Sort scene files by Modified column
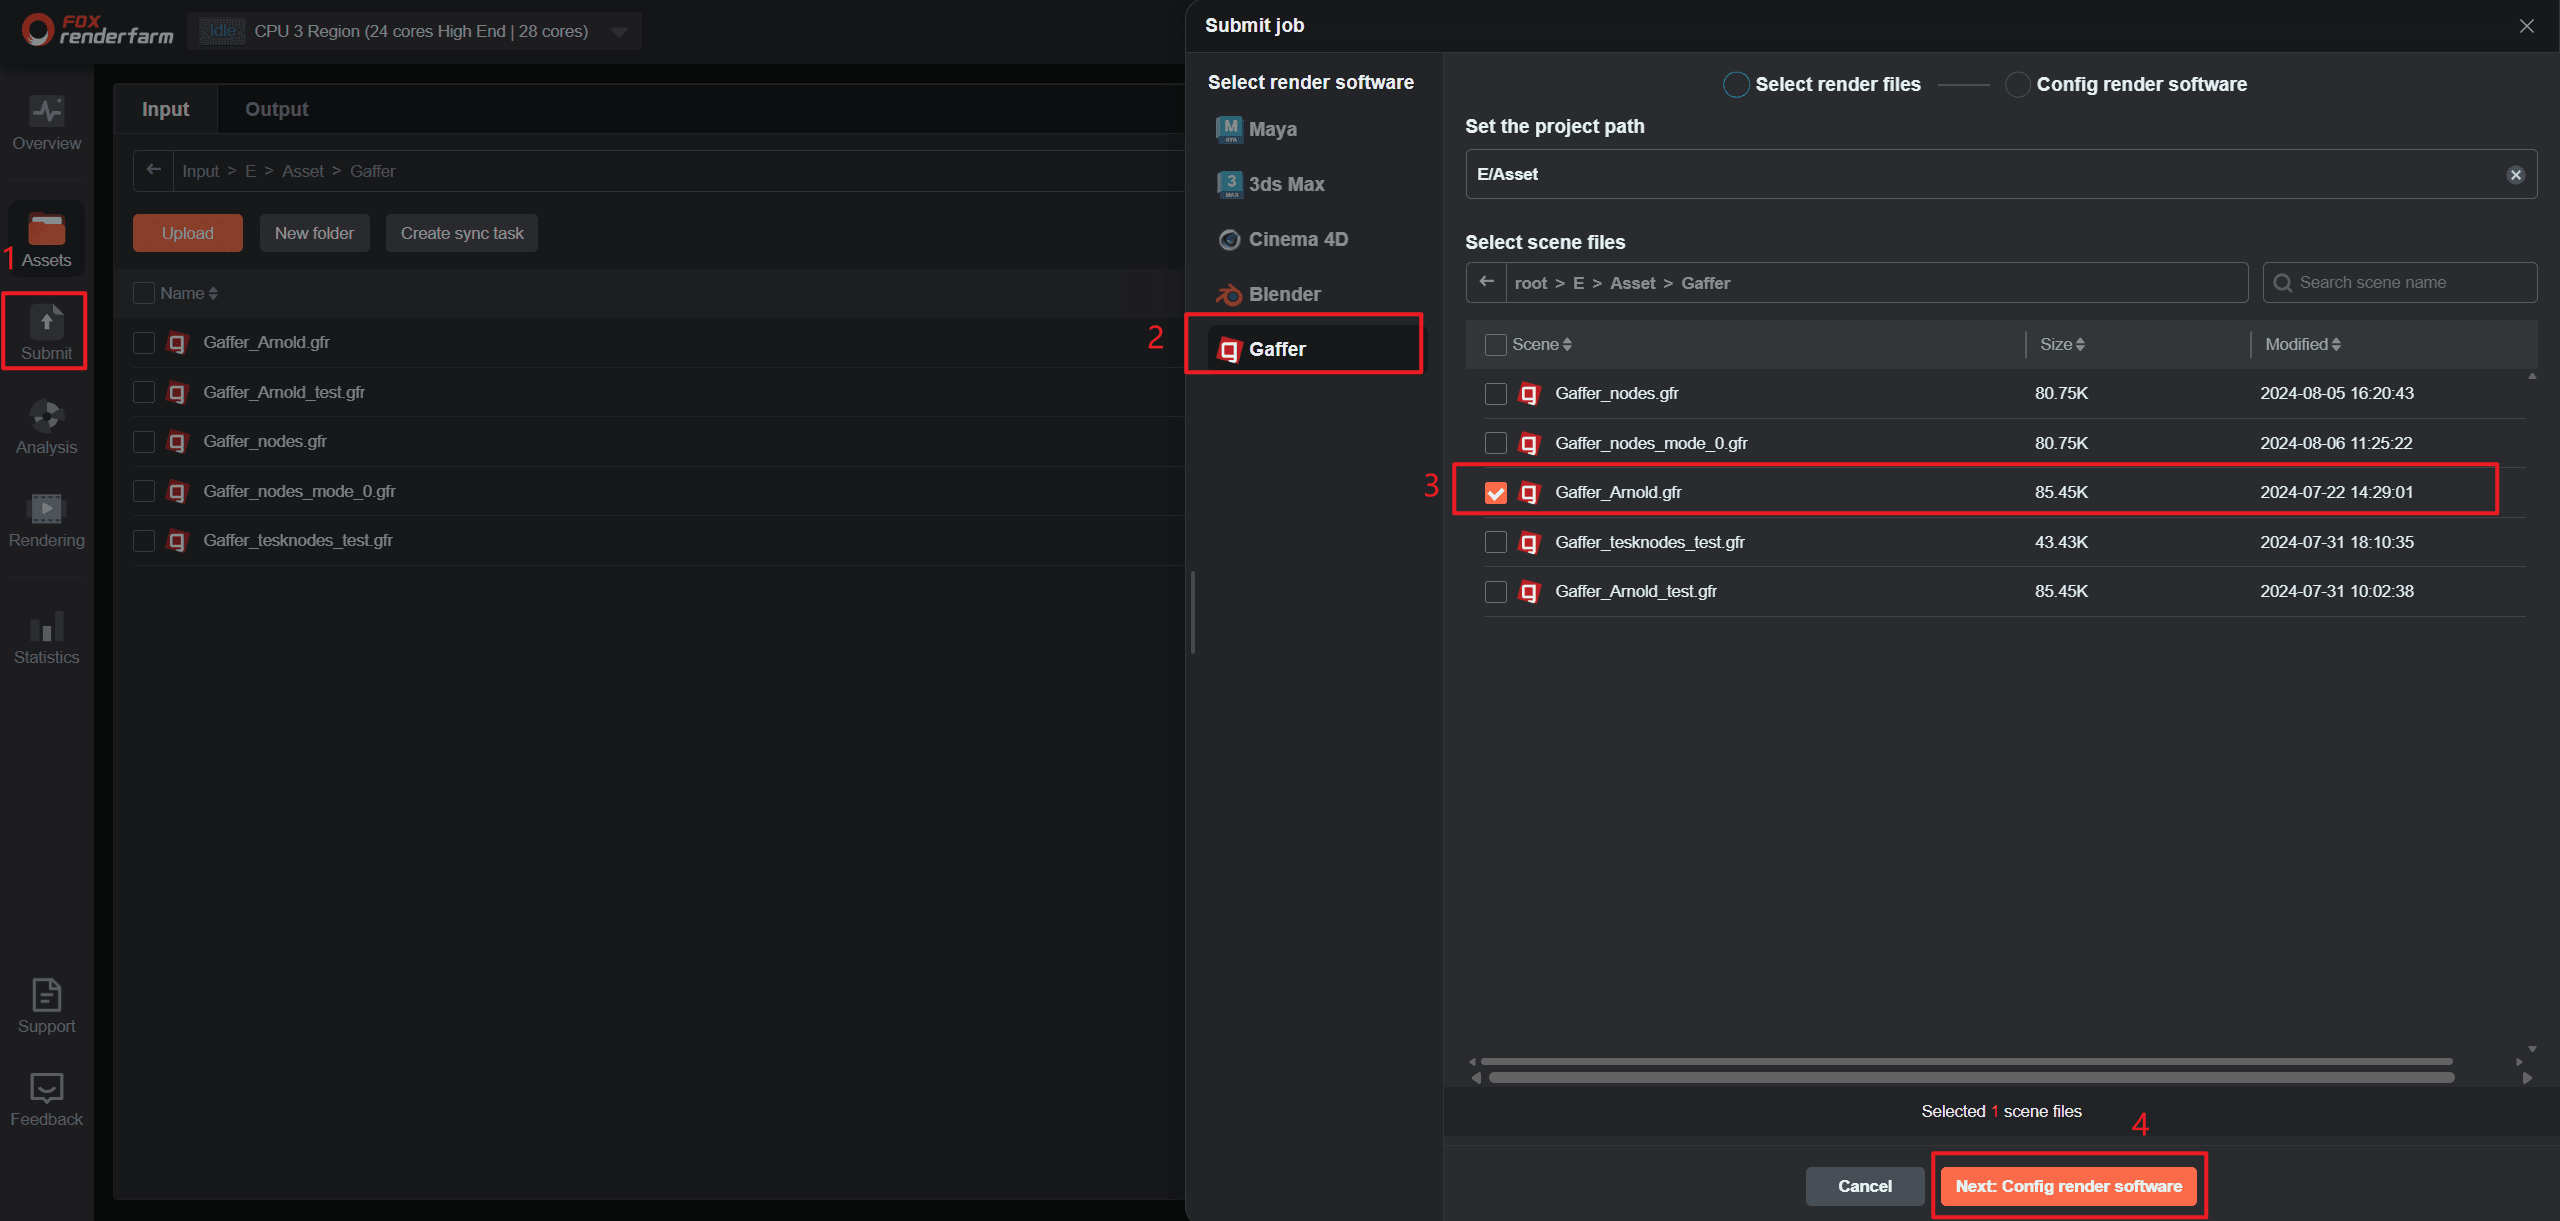 tap(2302, 344)
